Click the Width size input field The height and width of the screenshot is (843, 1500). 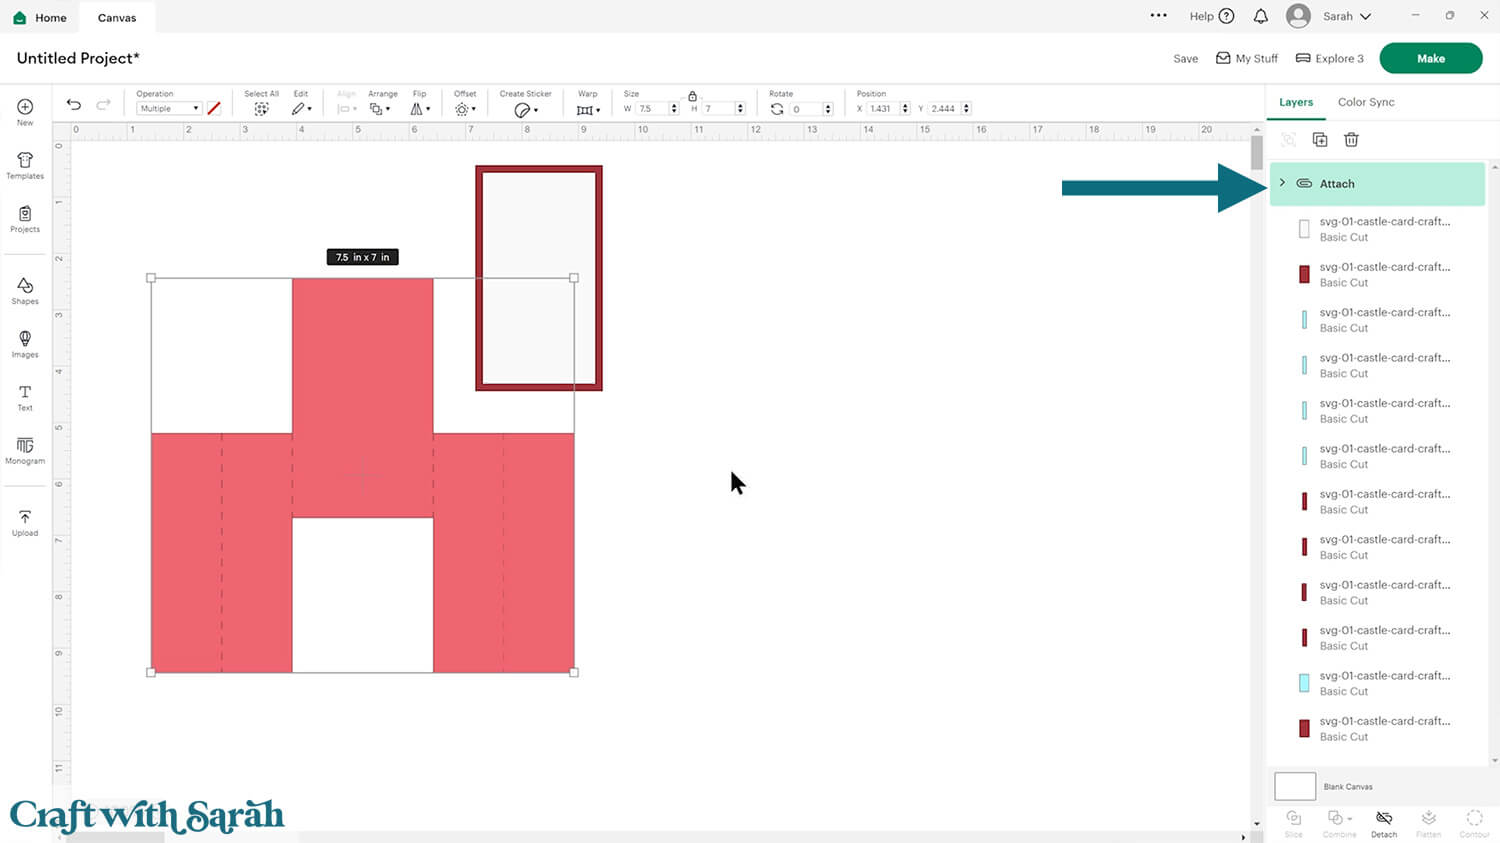pyautogui.click(x=652, y=109)
